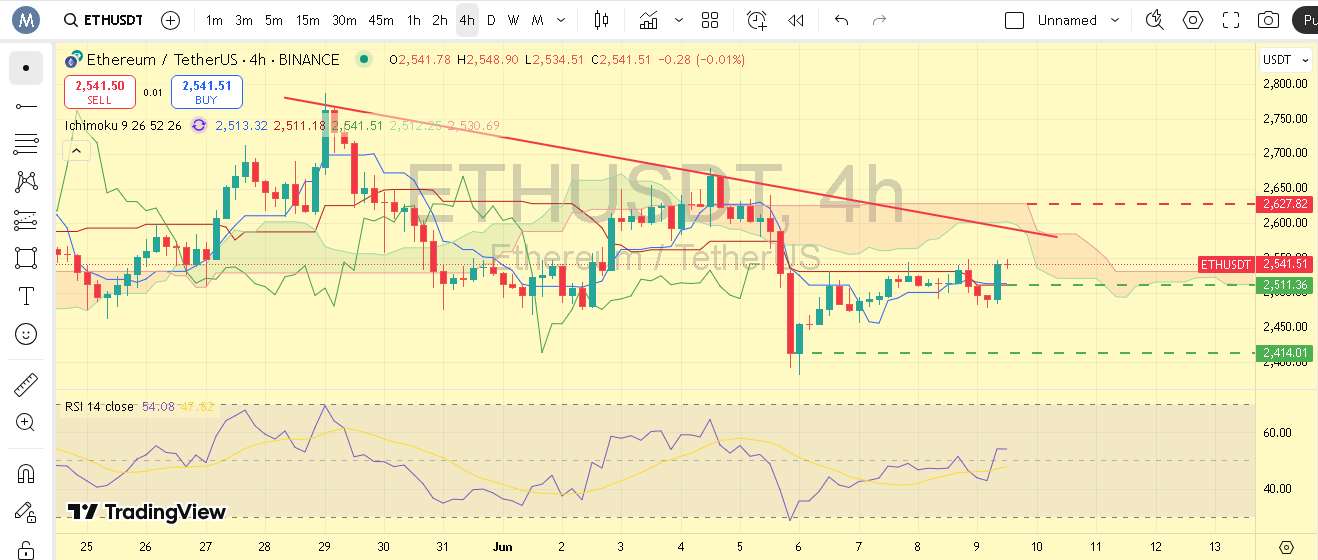Expand the indicators favorites dropdown chevron

pos(680,20)
